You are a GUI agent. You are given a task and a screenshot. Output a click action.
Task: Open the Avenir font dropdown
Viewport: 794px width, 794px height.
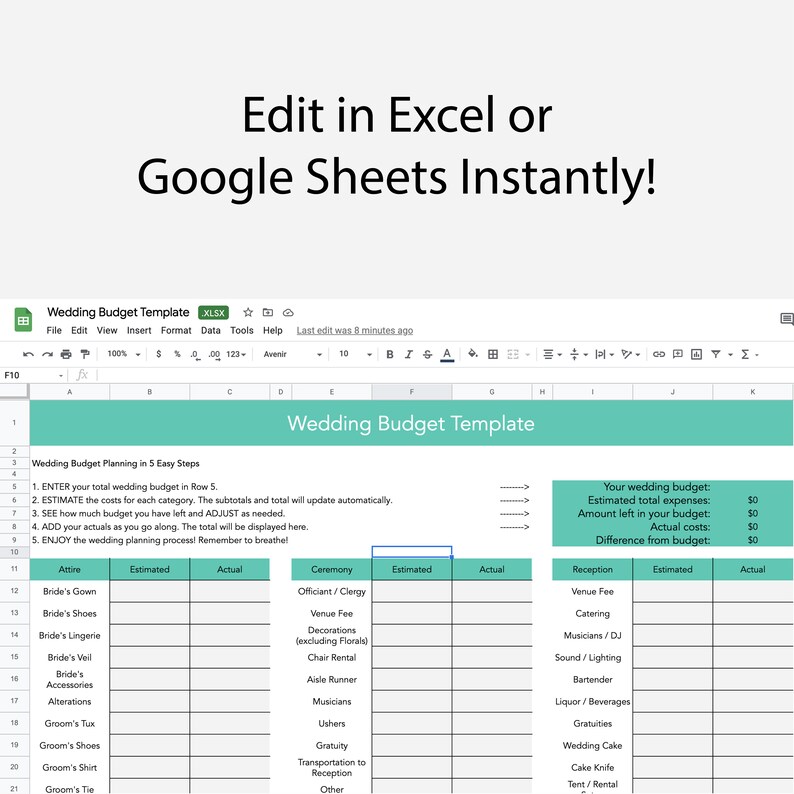coord(293,354)
